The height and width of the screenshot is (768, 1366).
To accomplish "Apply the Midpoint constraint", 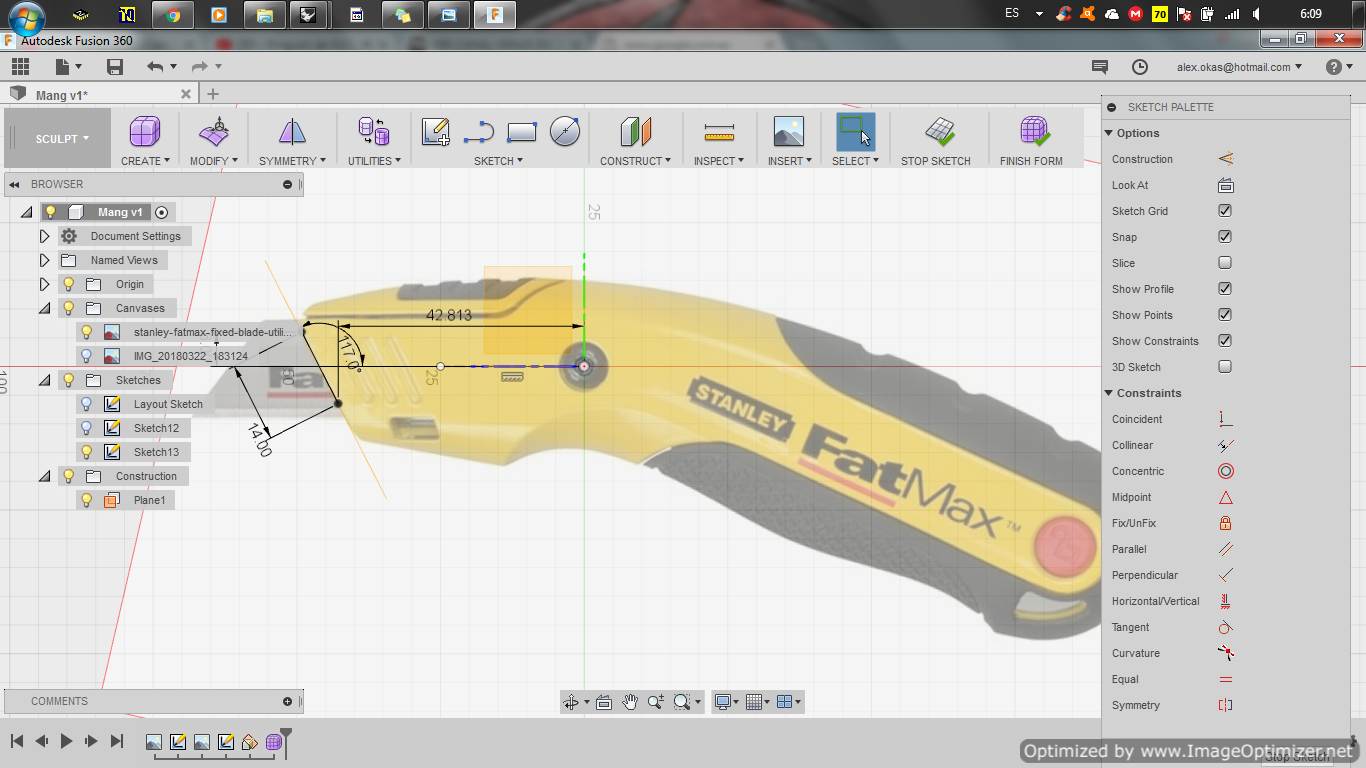I will pyautogui.click(x=1225, y=497).
